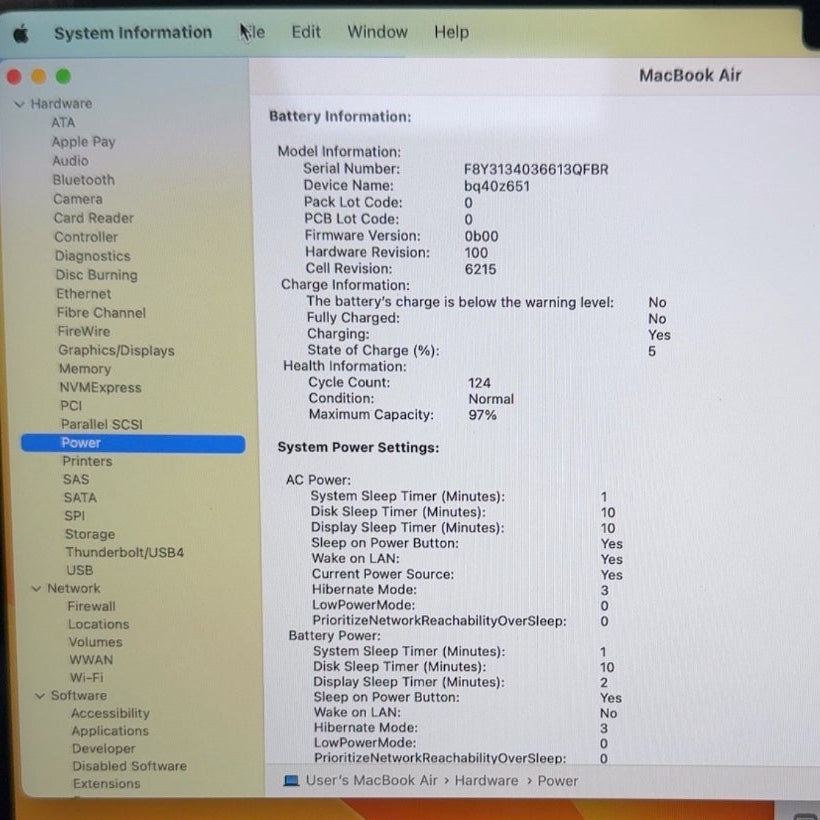Select Audio in the sidebar
Screen dimensions: 820x820
click(x=70, y=161)
